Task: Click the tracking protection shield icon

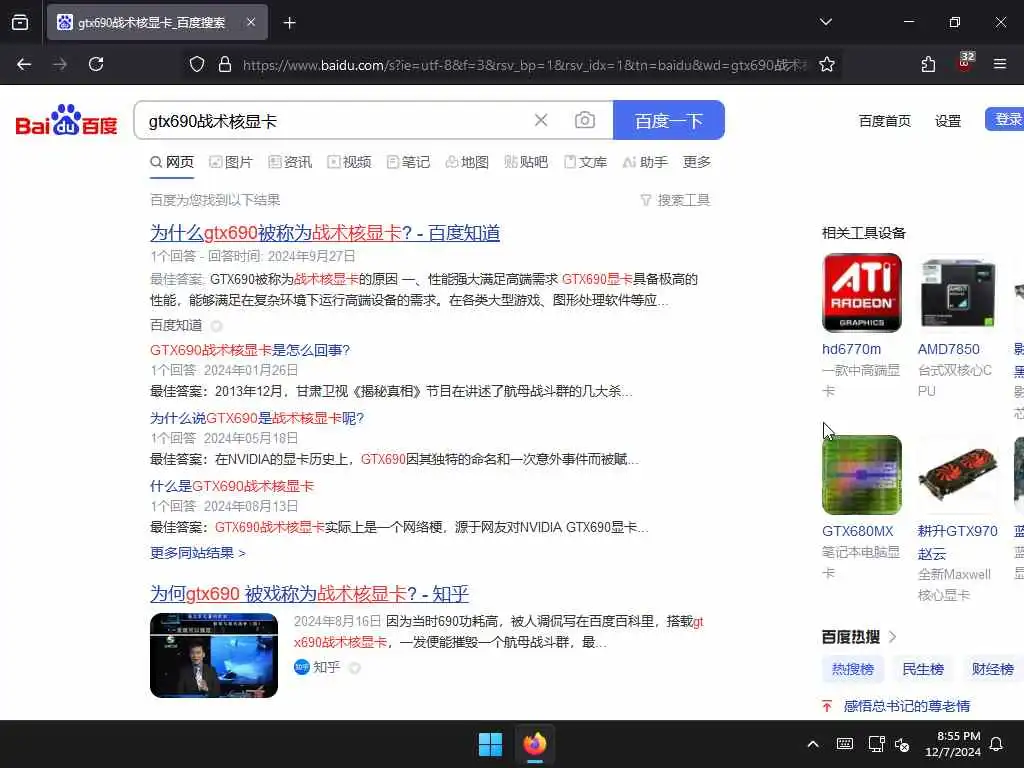Action: [x=197, y=64]
